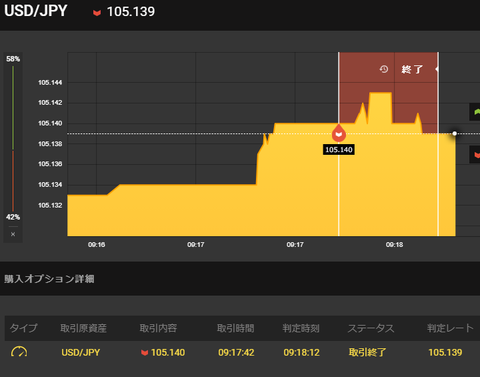Click the 58% sentiment value
480x377 pixels.
click(13, 59)
